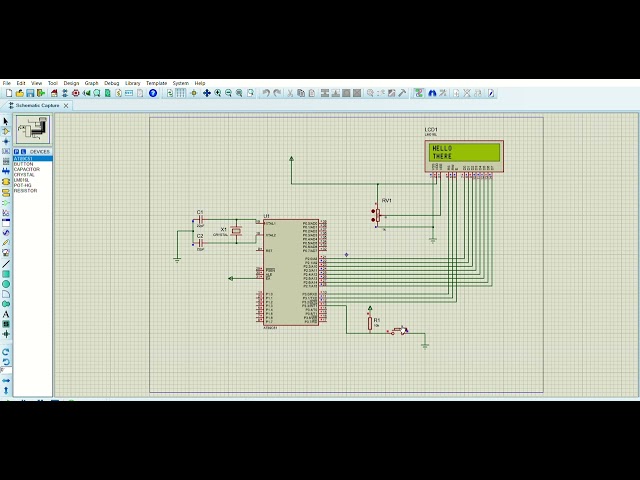The image size is (640, 480).
Task: Close the Schematic Capture tab
Action: [x=66, y=106]
